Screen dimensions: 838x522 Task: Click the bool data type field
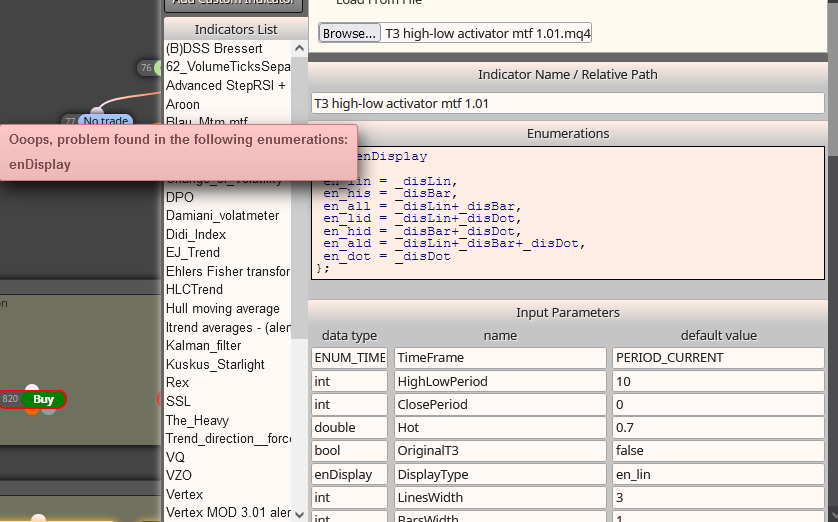coord(350,450)
